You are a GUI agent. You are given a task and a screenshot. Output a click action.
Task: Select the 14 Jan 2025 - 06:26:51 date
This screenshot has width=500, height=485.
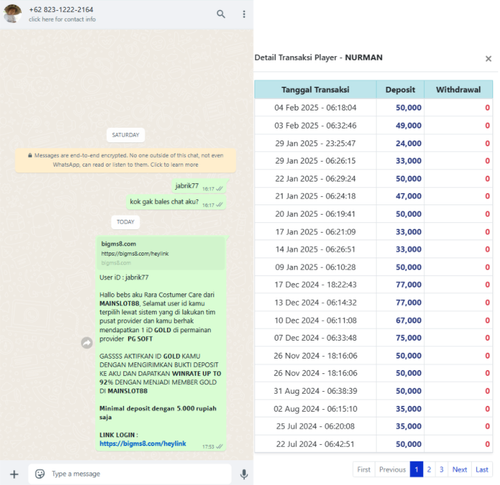(315, 249)
